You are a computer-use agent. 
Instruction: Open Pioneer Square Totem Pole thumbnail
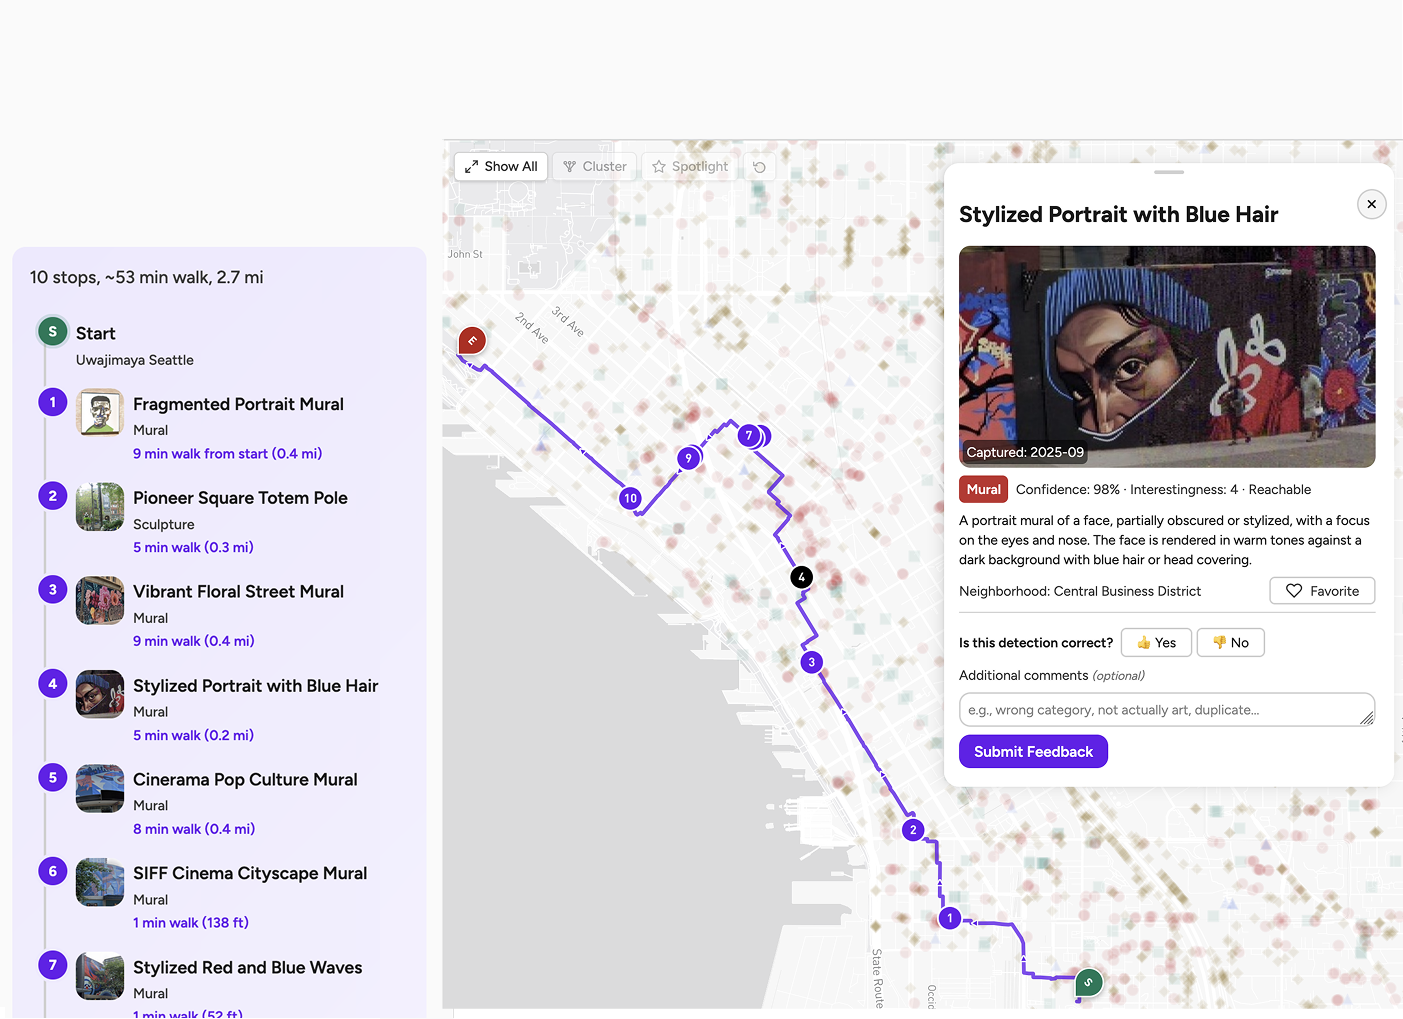100,507
